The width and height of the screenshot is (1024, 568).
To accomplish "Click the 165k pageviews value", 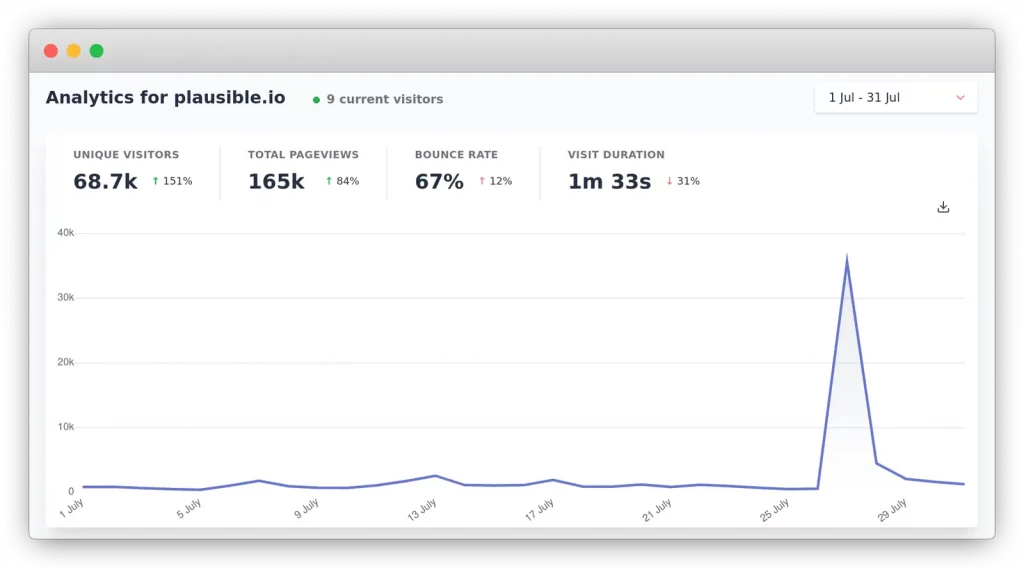I will coord(276,181).
